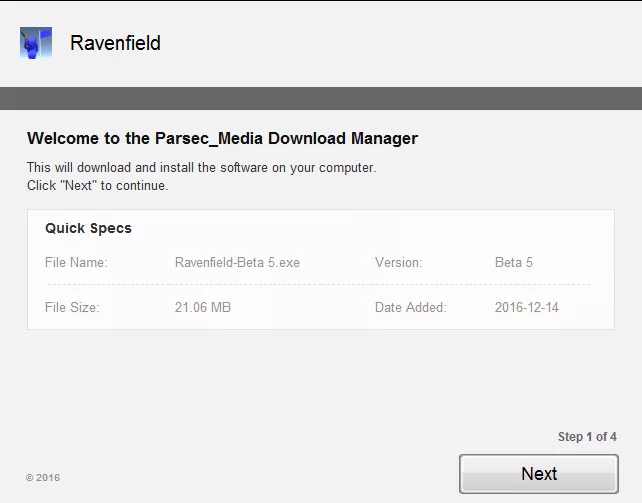Click the "Welcome to the Parsec_Media Download Manager" heading
The width and height of the screenshot is (642, 503).
point(222,138)
